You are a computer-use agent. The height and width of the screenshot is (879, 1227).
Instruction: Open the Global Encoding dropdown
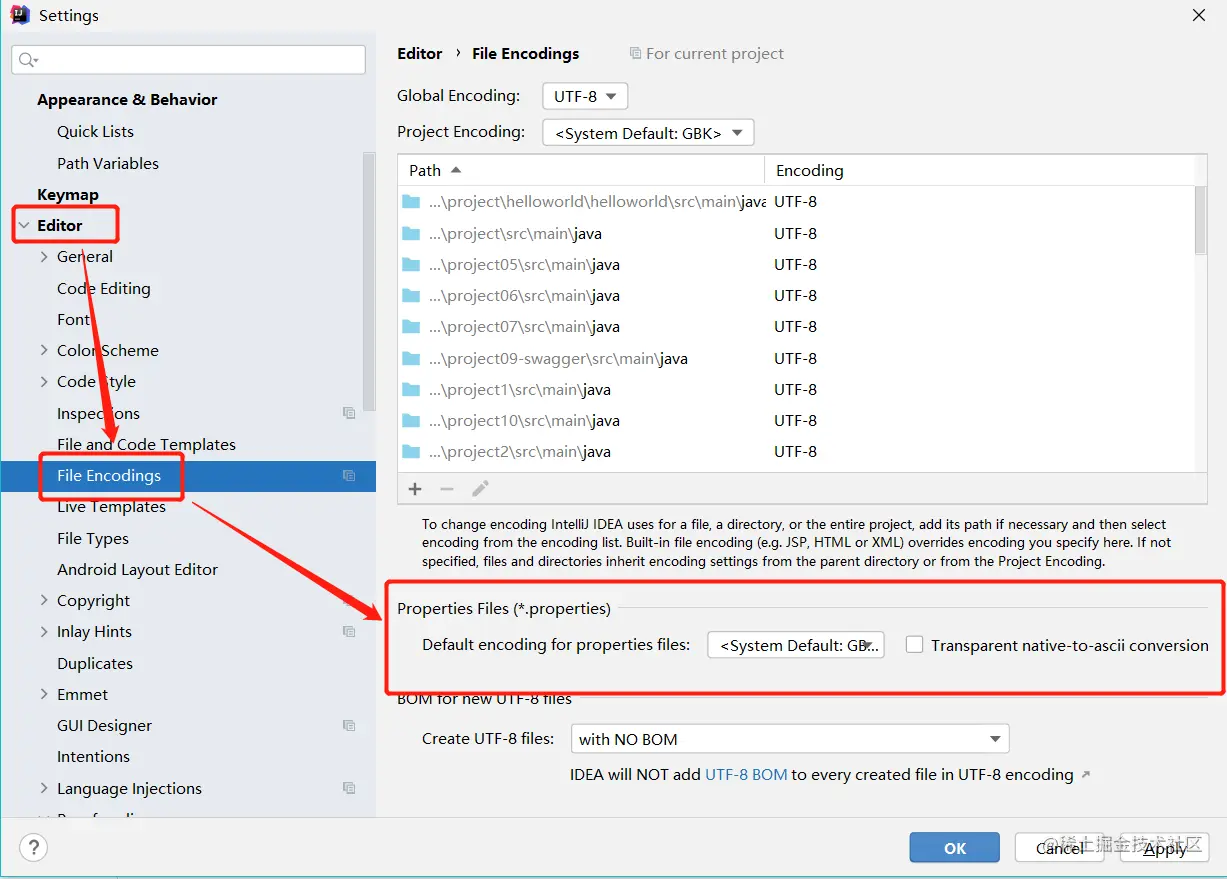[585, 97]
